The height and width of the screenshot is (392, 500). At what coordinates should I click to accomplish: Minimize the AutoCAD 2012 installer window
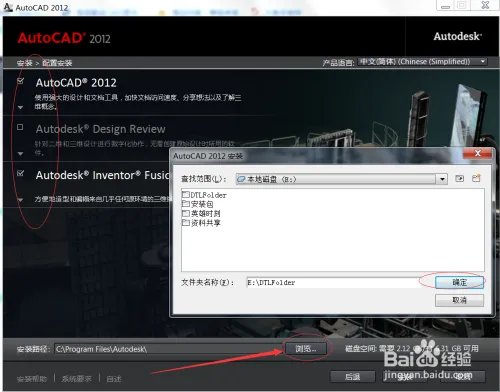point(446,6)
